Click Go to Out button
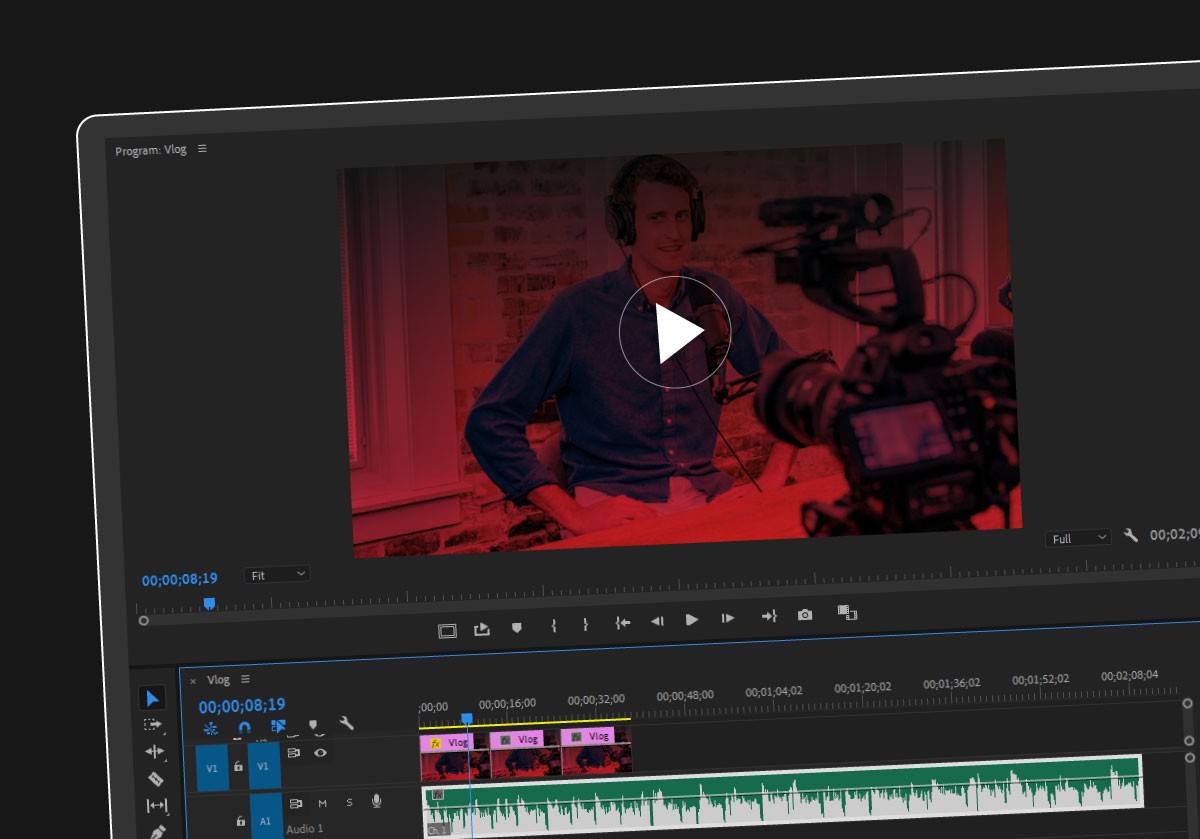 coord(768,617)
